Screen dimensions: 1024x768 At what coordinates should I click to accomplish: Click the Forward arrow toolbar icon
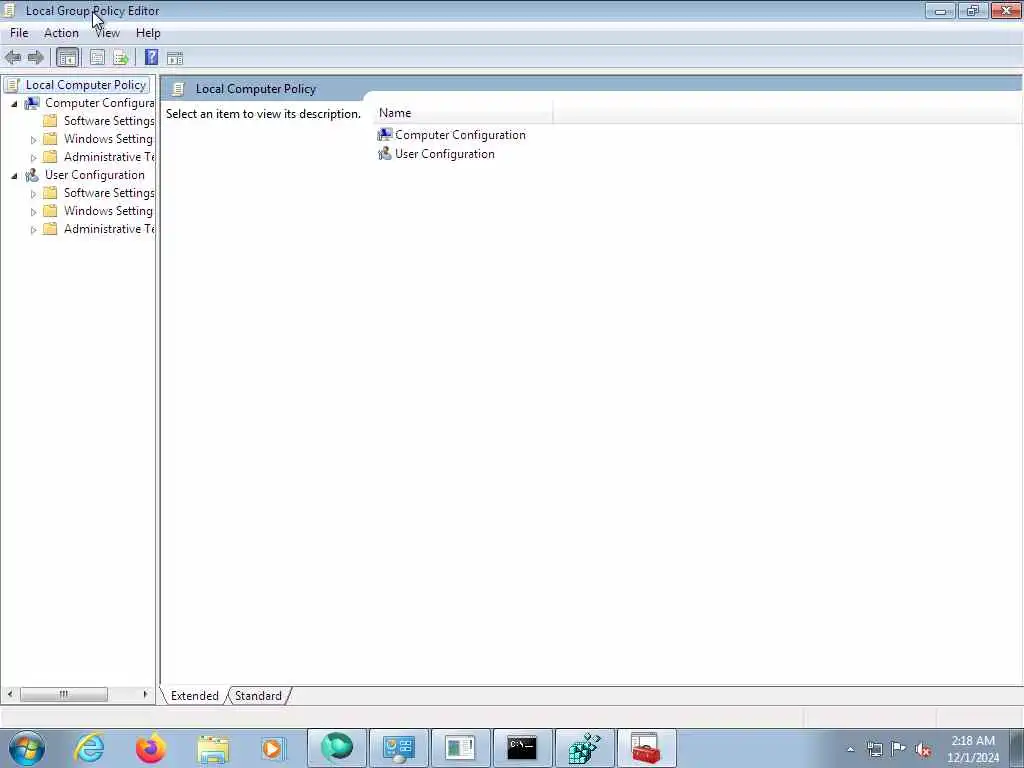pos(35,57)
